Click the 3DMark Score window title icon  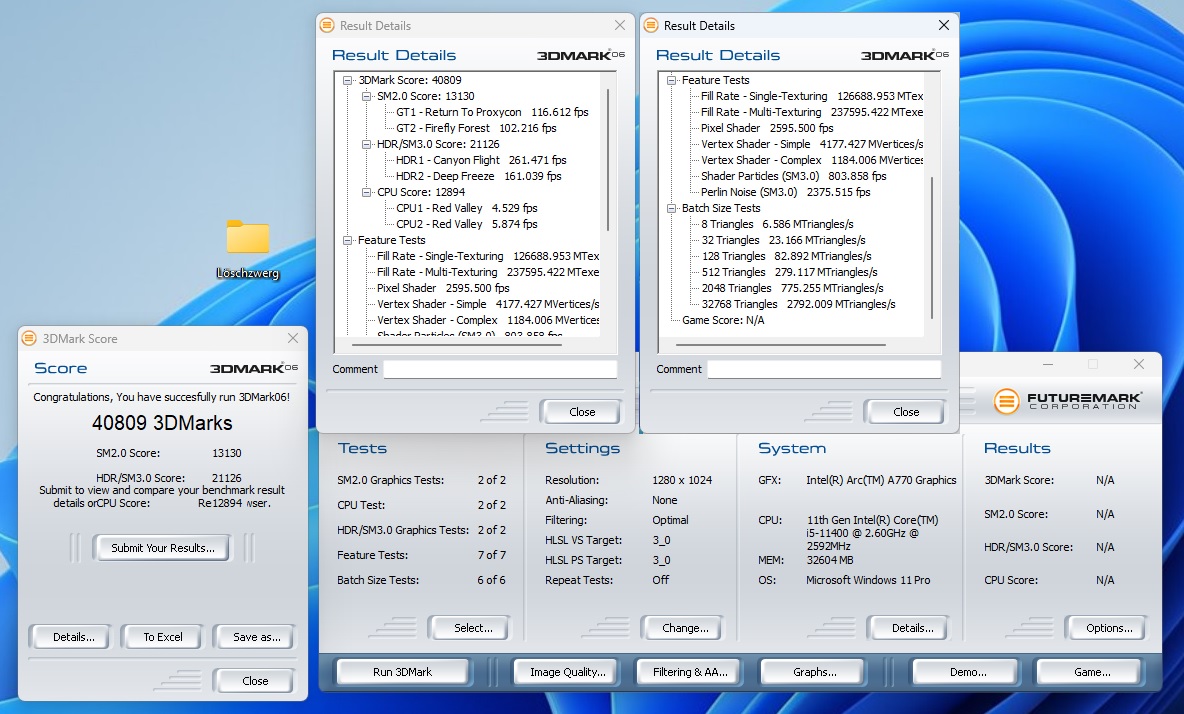pyautogui.click(x=29, y=338)
